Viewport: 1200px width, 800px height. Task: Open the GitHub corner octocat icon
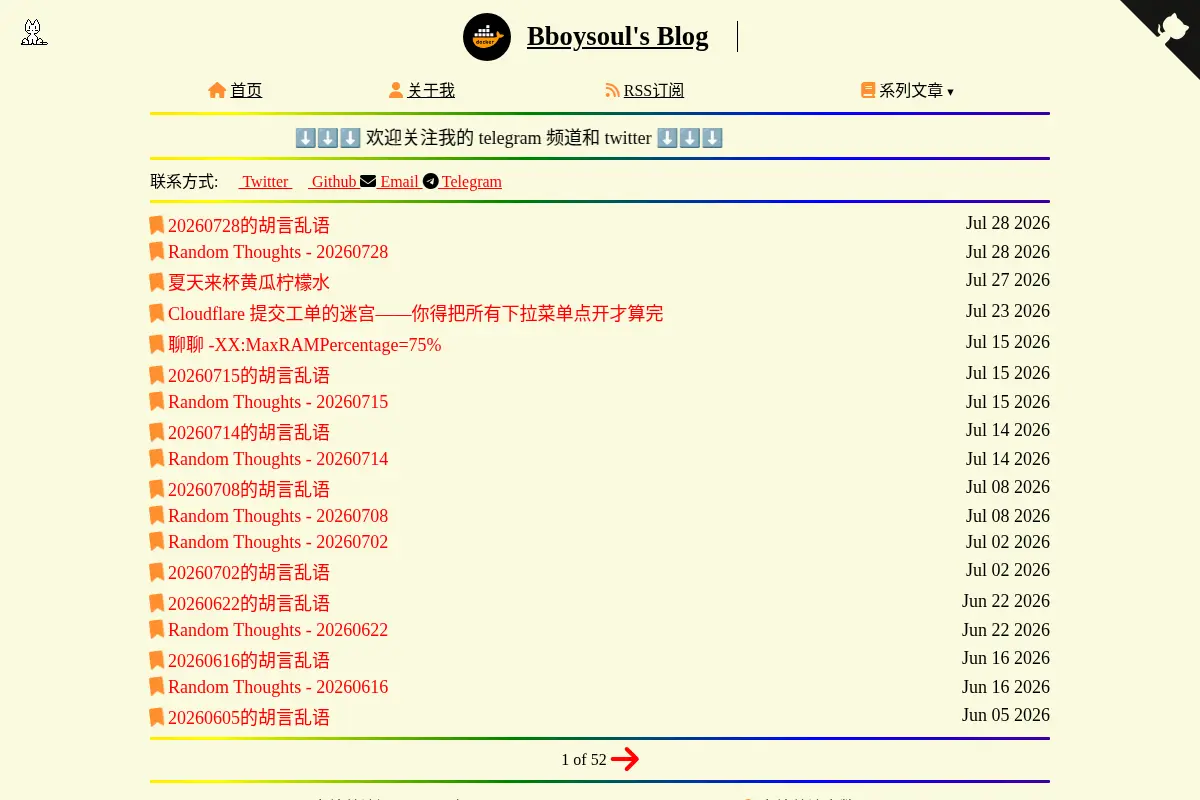(x=1171, y=27)
